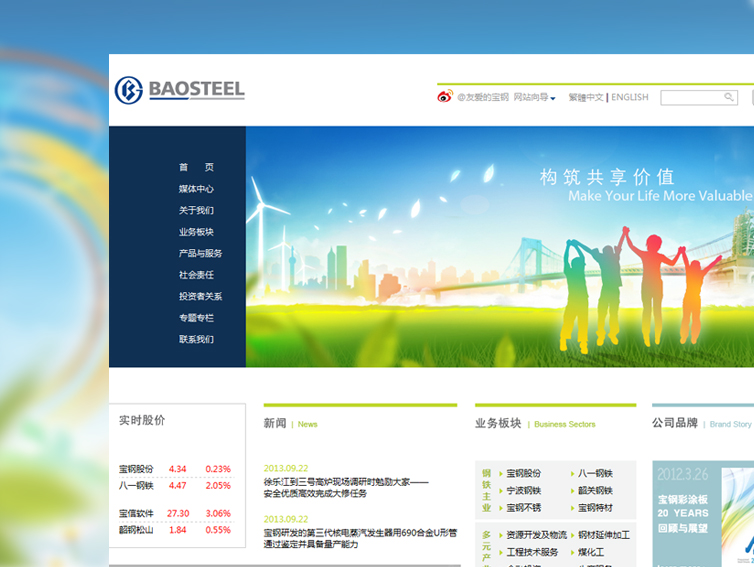
Task: Open 媒体中心 menu item
Action: pos(196,189)
